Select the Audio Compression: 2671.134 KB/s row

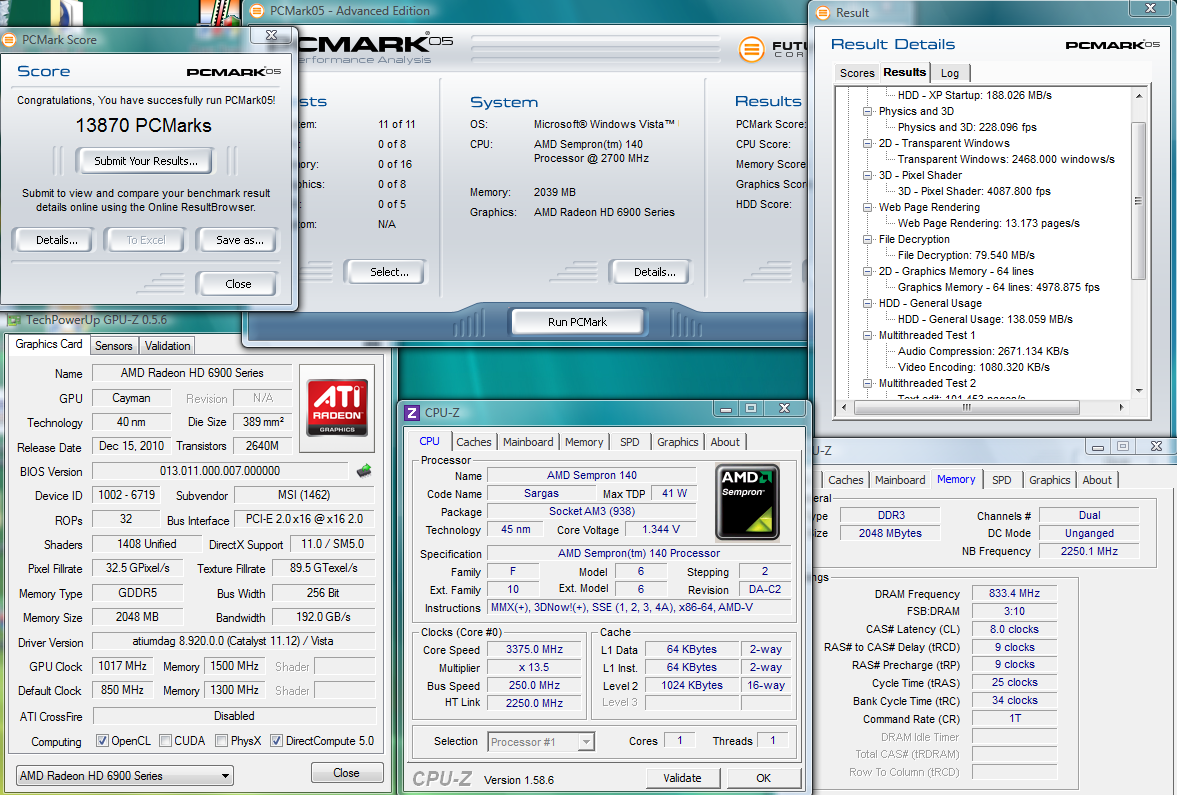coord(983,351)
